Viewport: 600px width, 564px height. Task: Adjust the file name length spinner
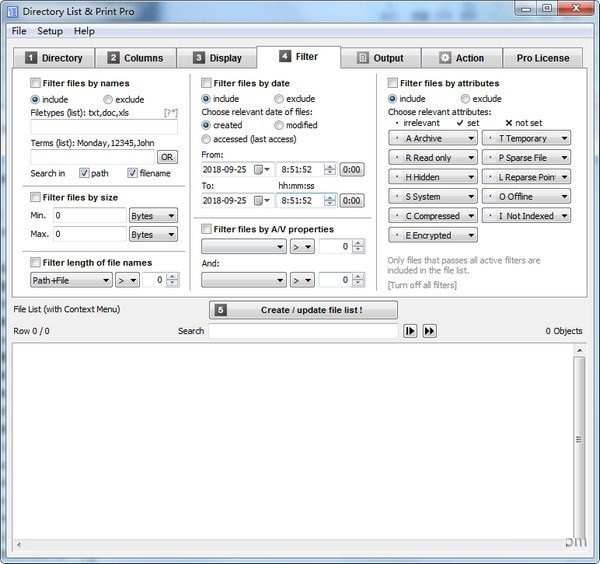[x=172, y=280]
